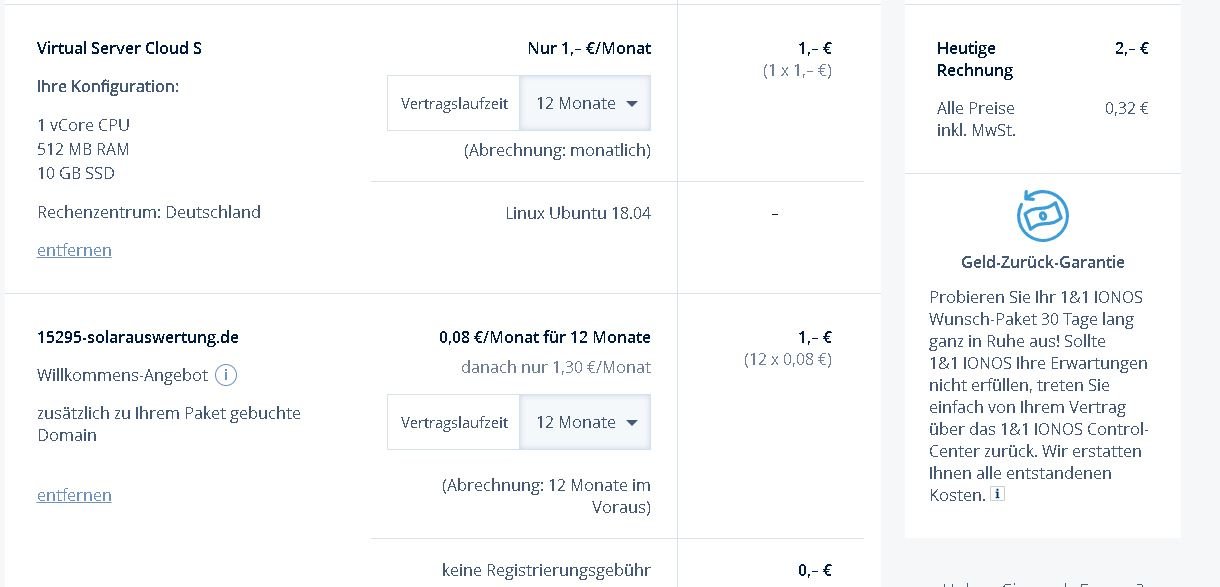
Task: Click entfernen under the solarauswertung.de domain
Action: tap(74, 495)
